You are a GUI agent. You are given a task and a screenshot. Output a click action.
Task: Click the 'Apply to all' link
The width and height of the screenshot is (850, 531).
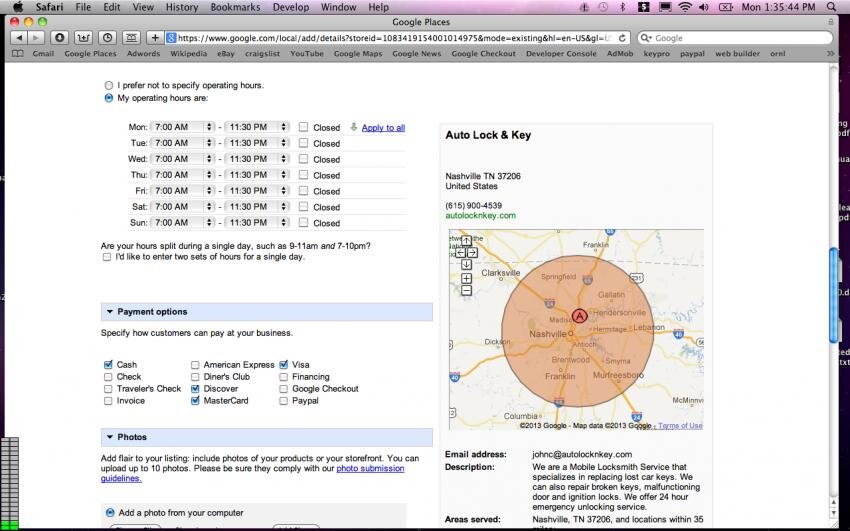click(x=383, y=128)
